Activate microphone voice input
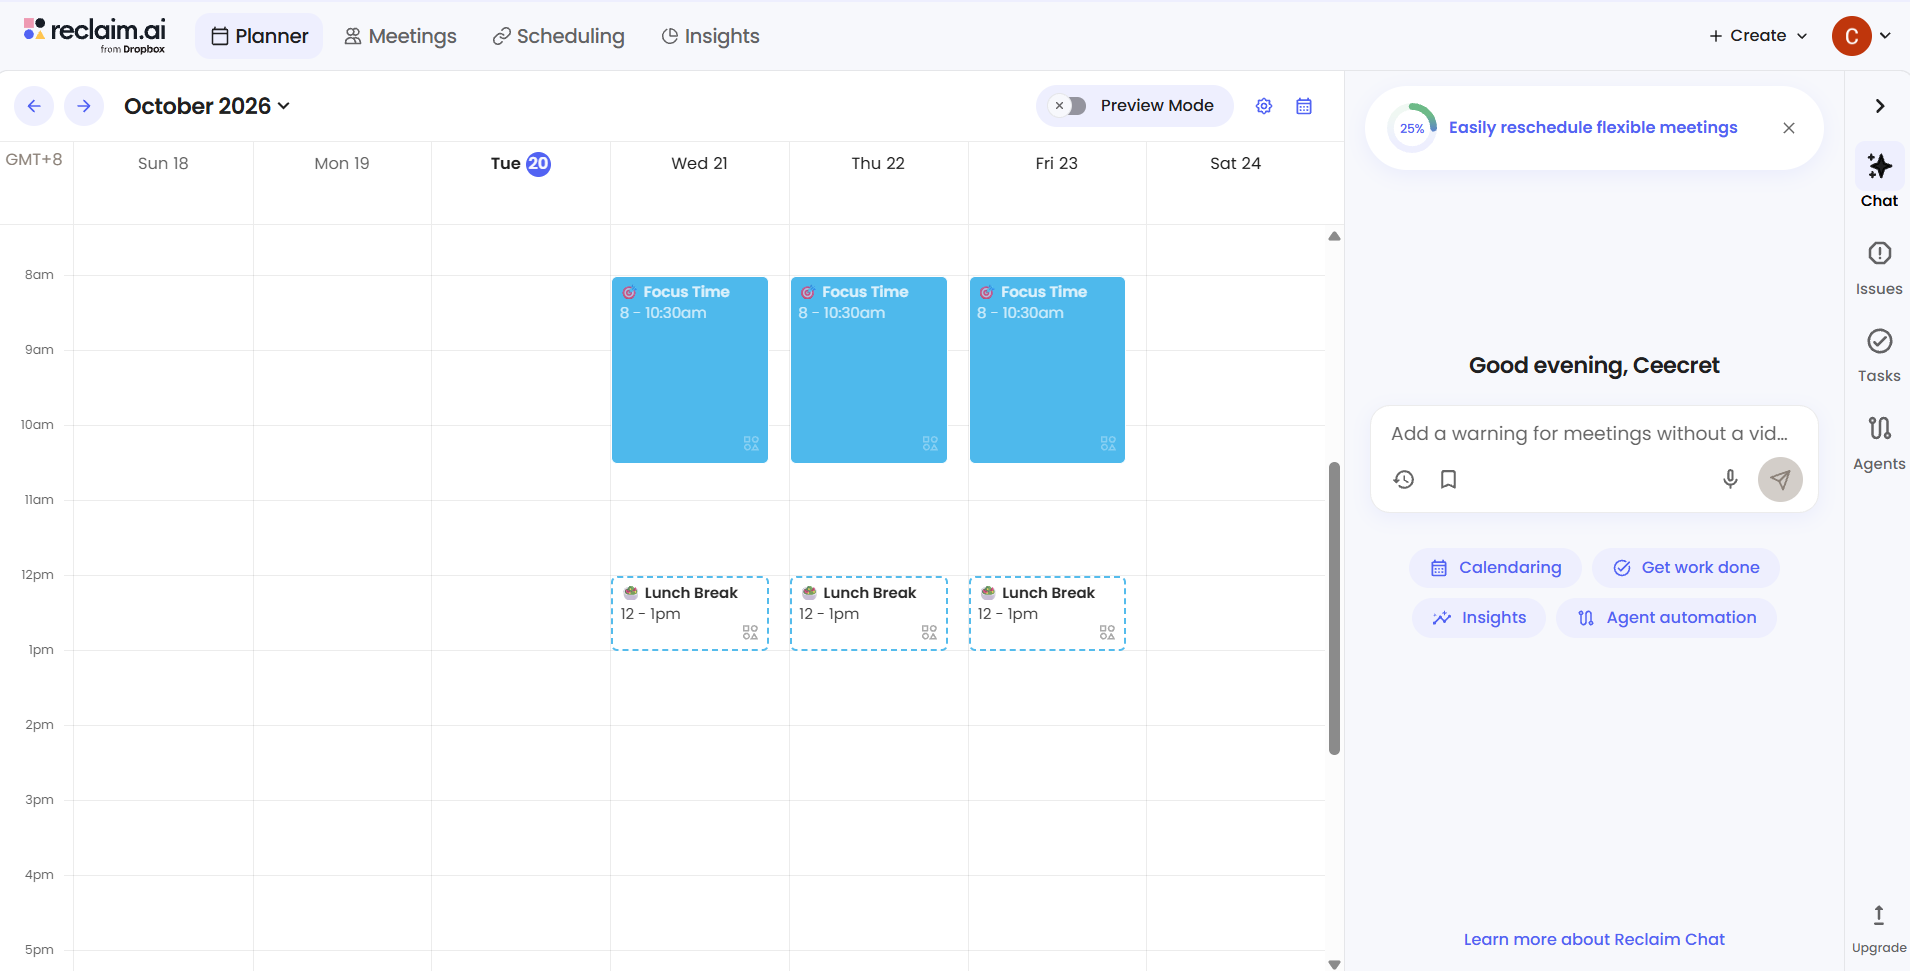This screenshot has height=971, width=1910. pyautogui.click(x=1730, y=480)
